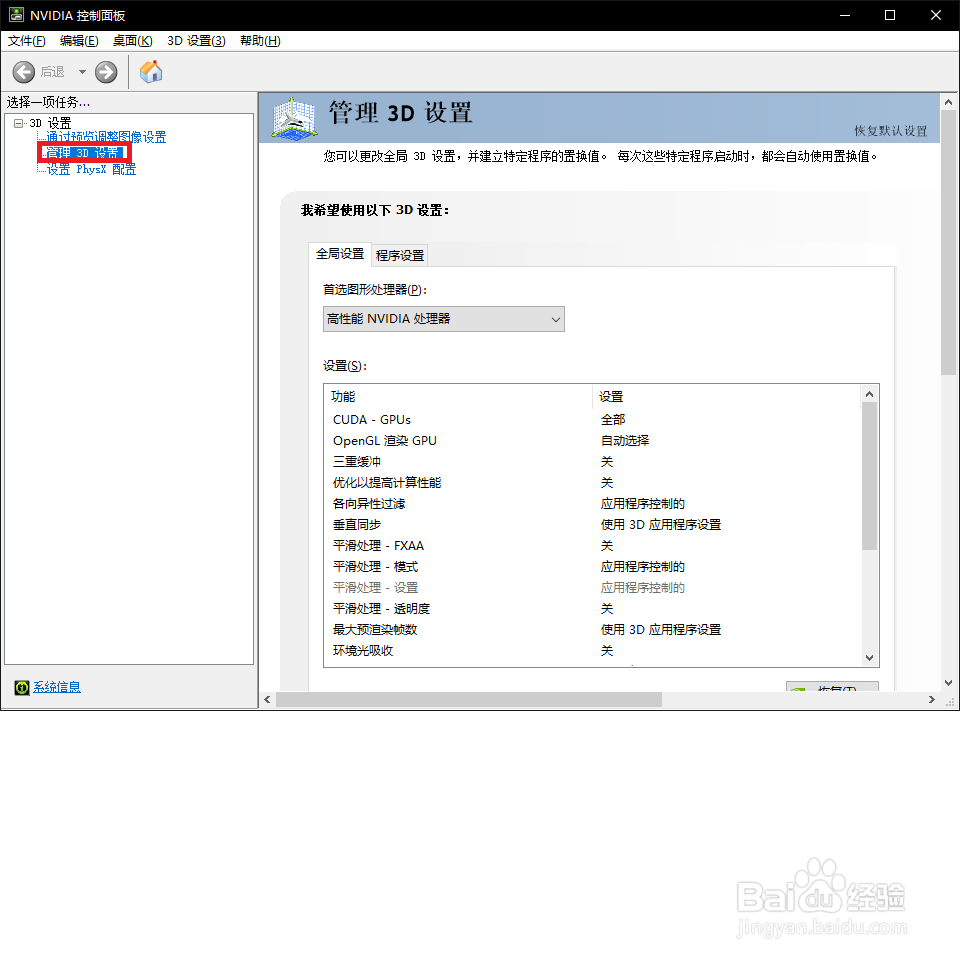
Task: Open the 编辑(E) menu
Action: pyautogui.click(x=79, y=41)
